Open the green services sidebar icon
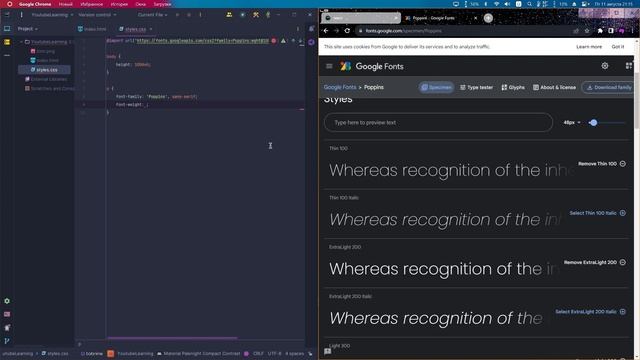Viewport: 640px width, 360px height. (x=7, y=301)
